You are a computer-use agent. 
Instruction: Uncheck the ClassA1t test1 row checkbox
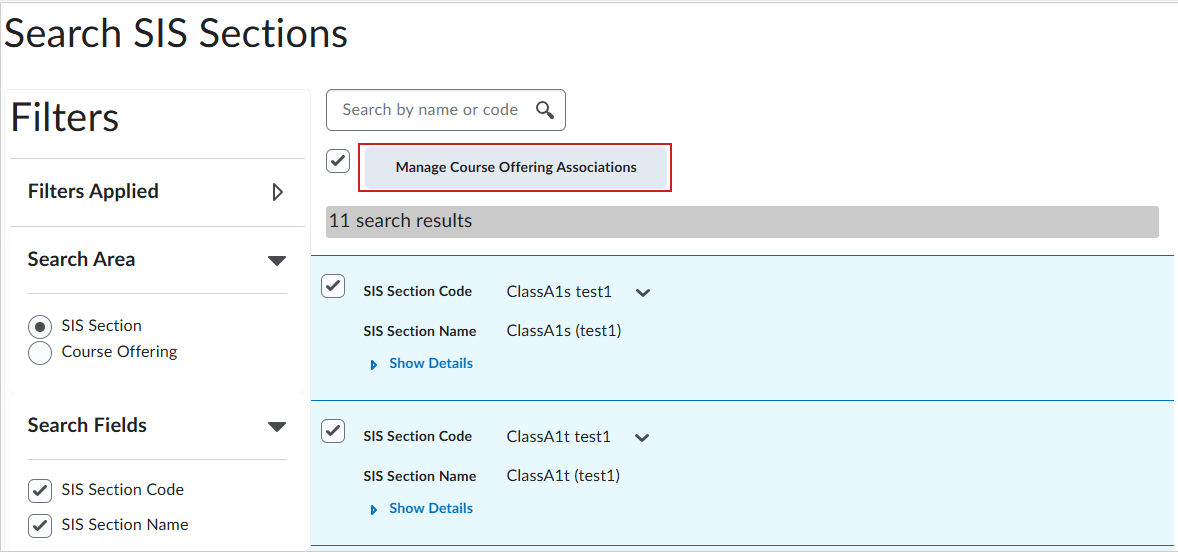(333, 431)
